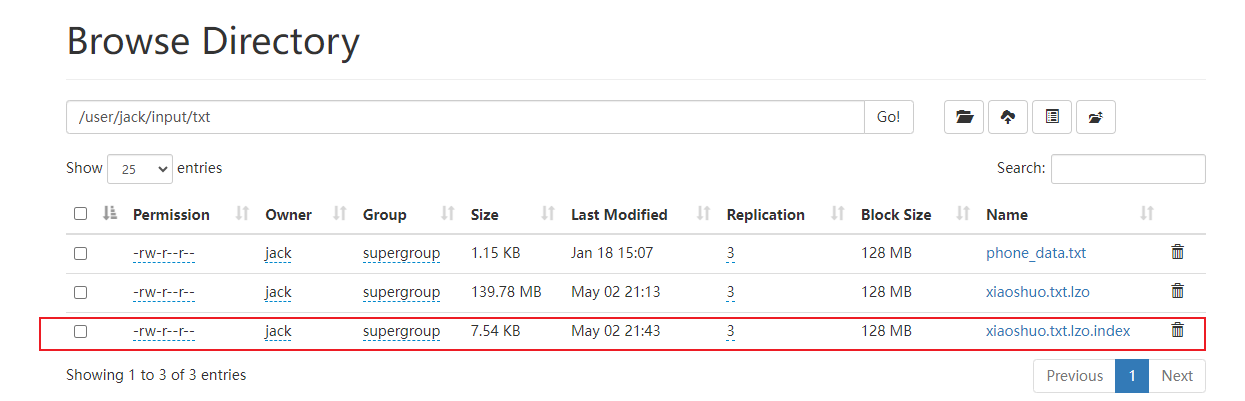Click the Search input field

click(x=1128, y=169)
